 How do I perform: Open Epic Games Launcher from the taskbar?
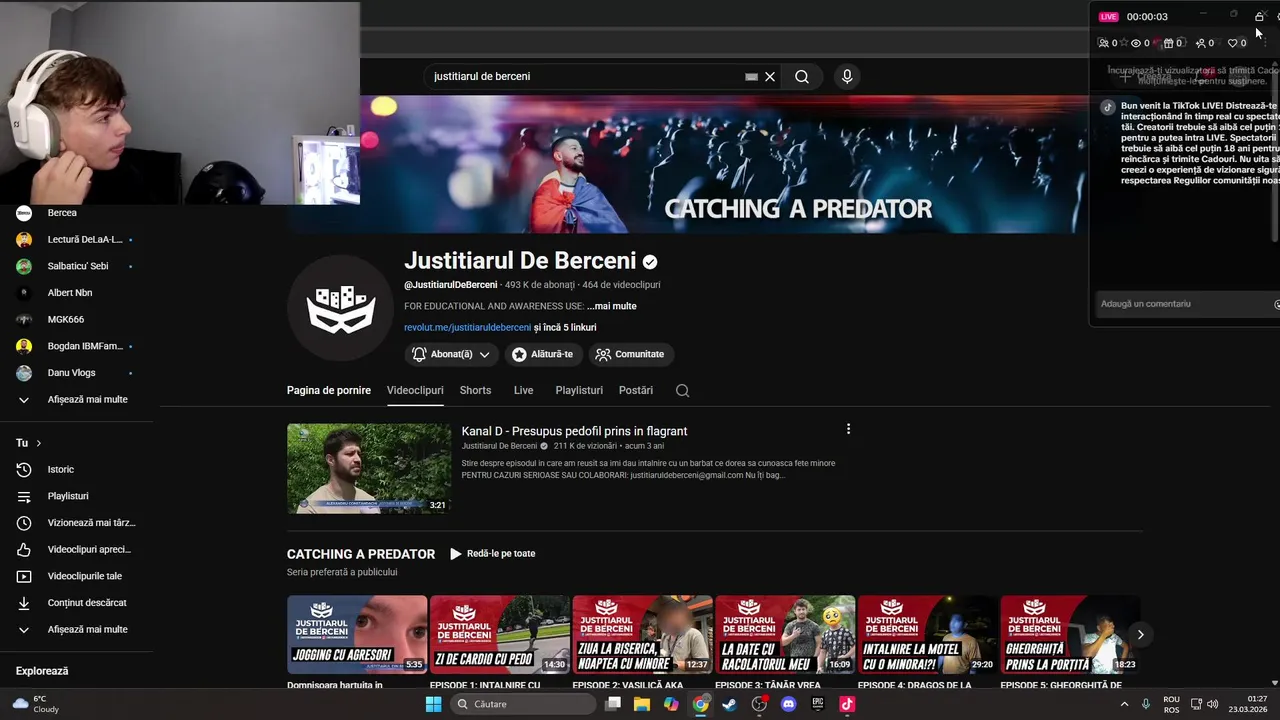click(818, 704)
